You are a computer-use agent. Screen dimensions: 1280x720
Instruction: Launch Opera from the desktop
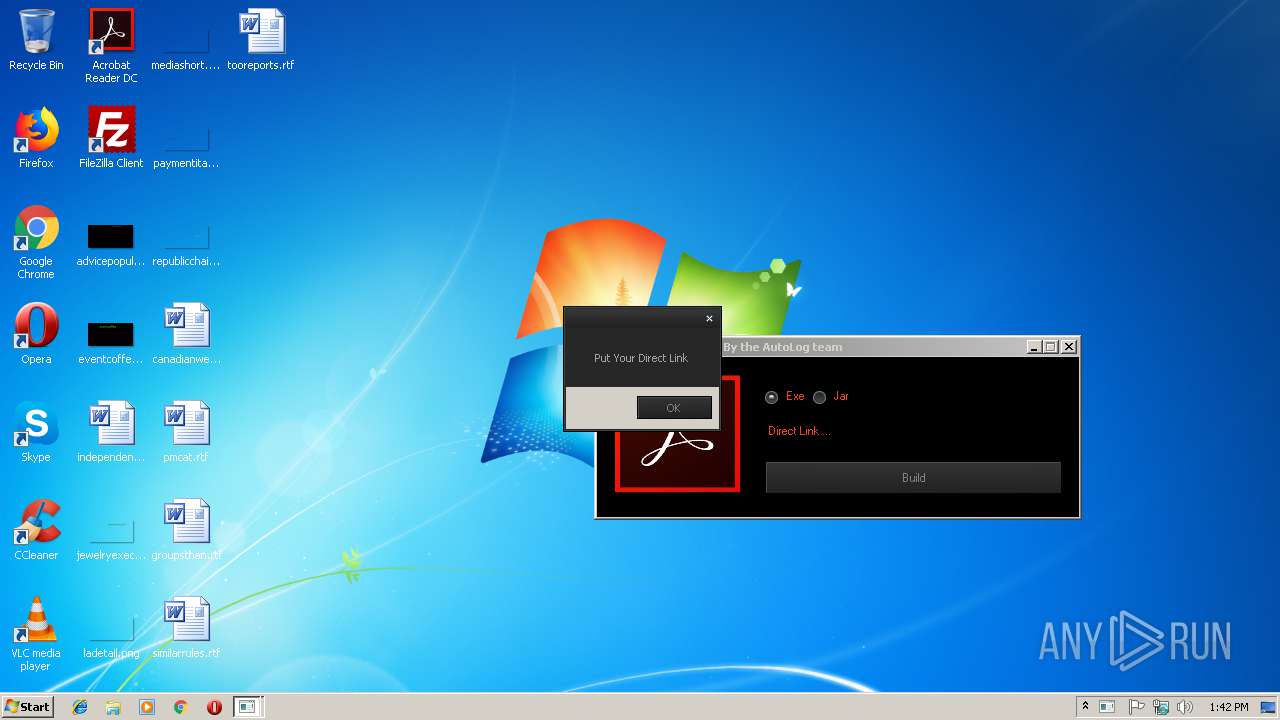tap(36, 334)
